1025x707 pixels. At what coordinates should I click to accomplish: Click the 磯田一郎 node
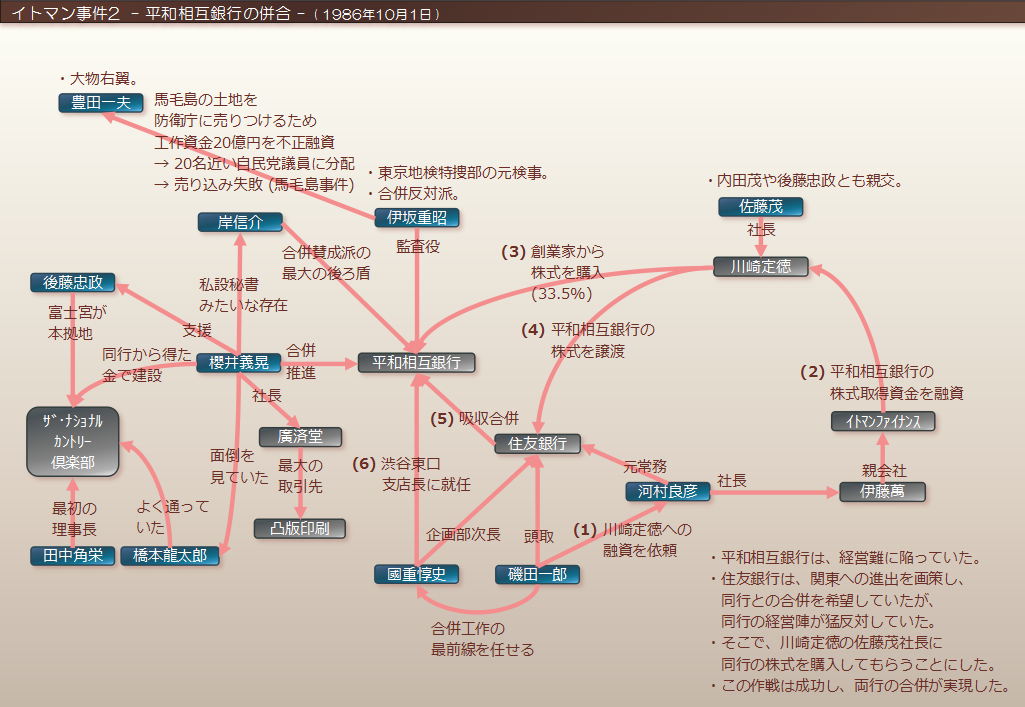(537, 574)
